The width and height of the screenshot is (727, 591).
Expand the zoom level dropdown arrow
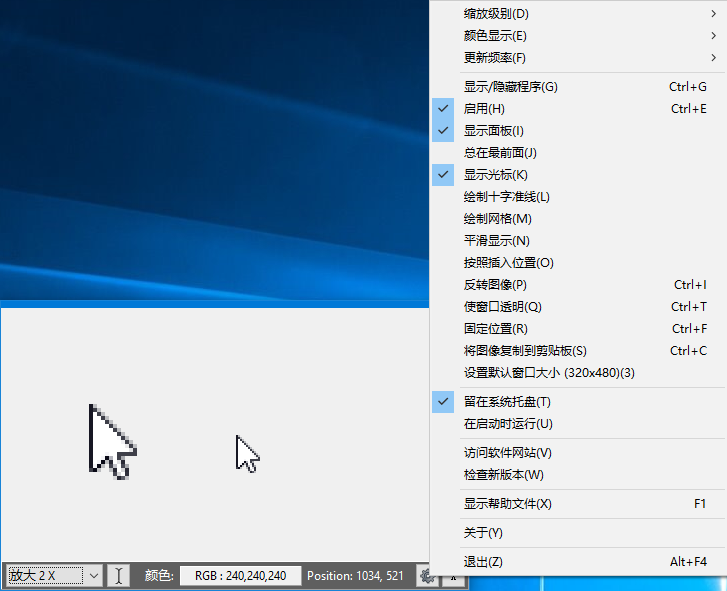(94, 576)
